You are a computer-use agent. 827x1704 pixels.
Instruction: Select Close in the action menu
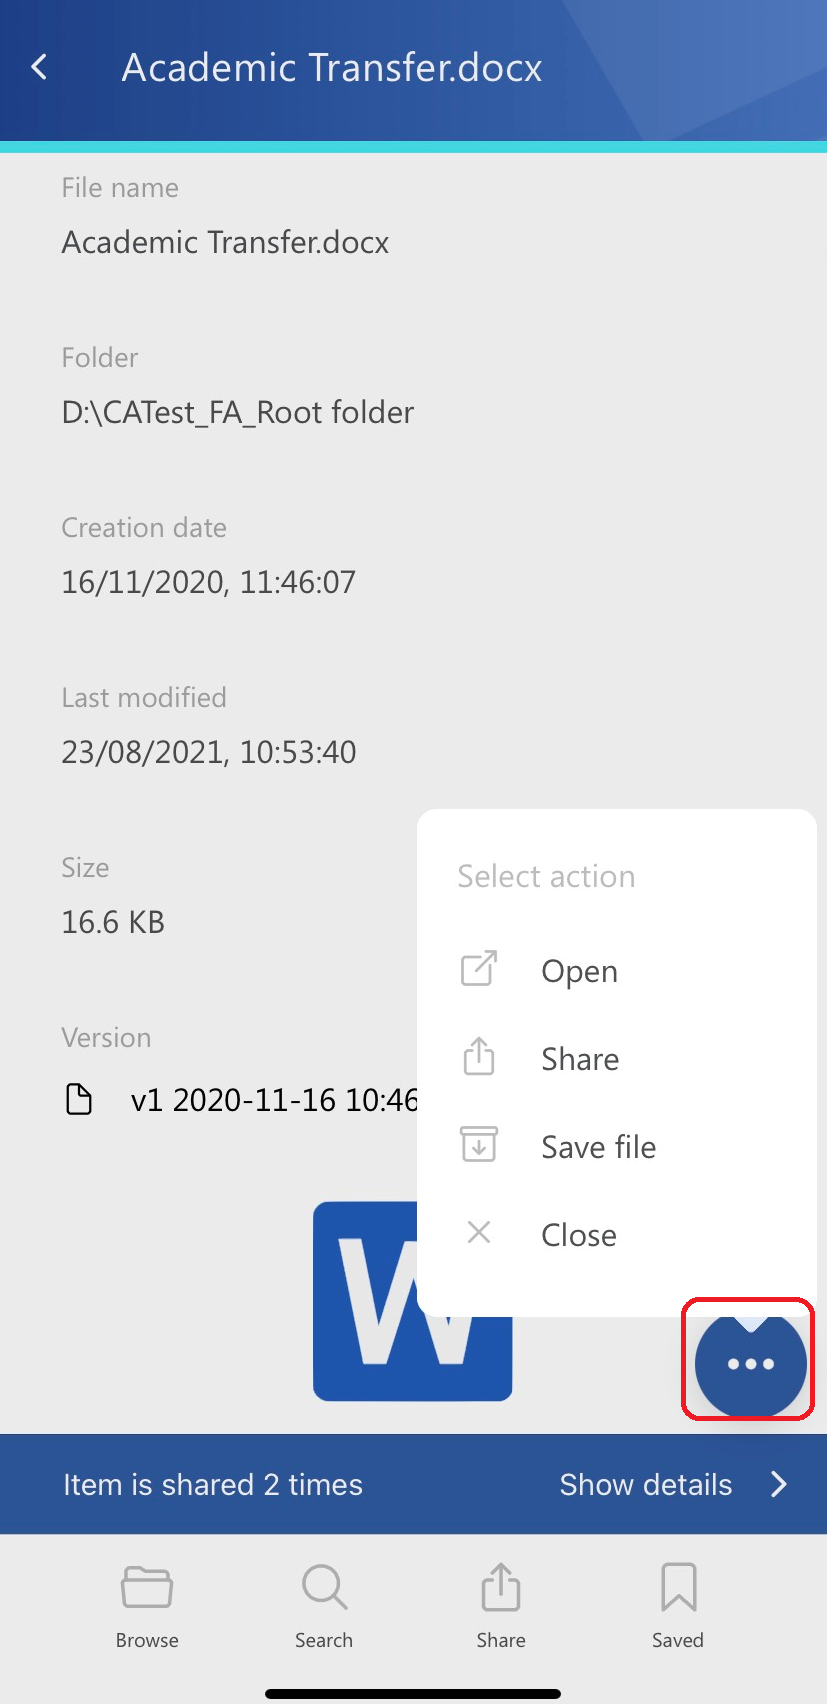pos(579,1236)
